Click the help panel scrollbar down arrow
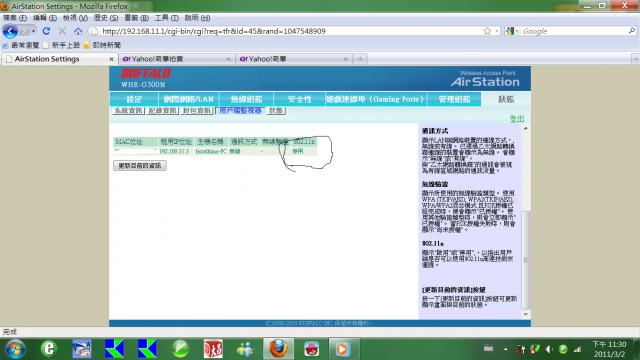The width and height of the screenshot is (640, 360). tap(526, 314)
